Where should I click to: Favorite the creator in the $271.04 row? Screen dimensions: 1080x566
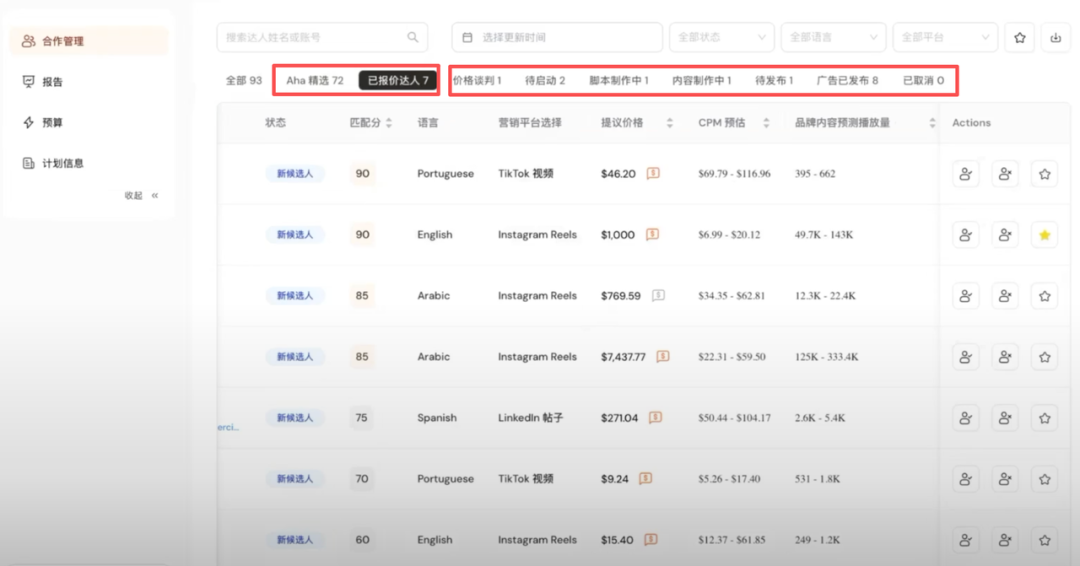click(x=1044, y=418)
